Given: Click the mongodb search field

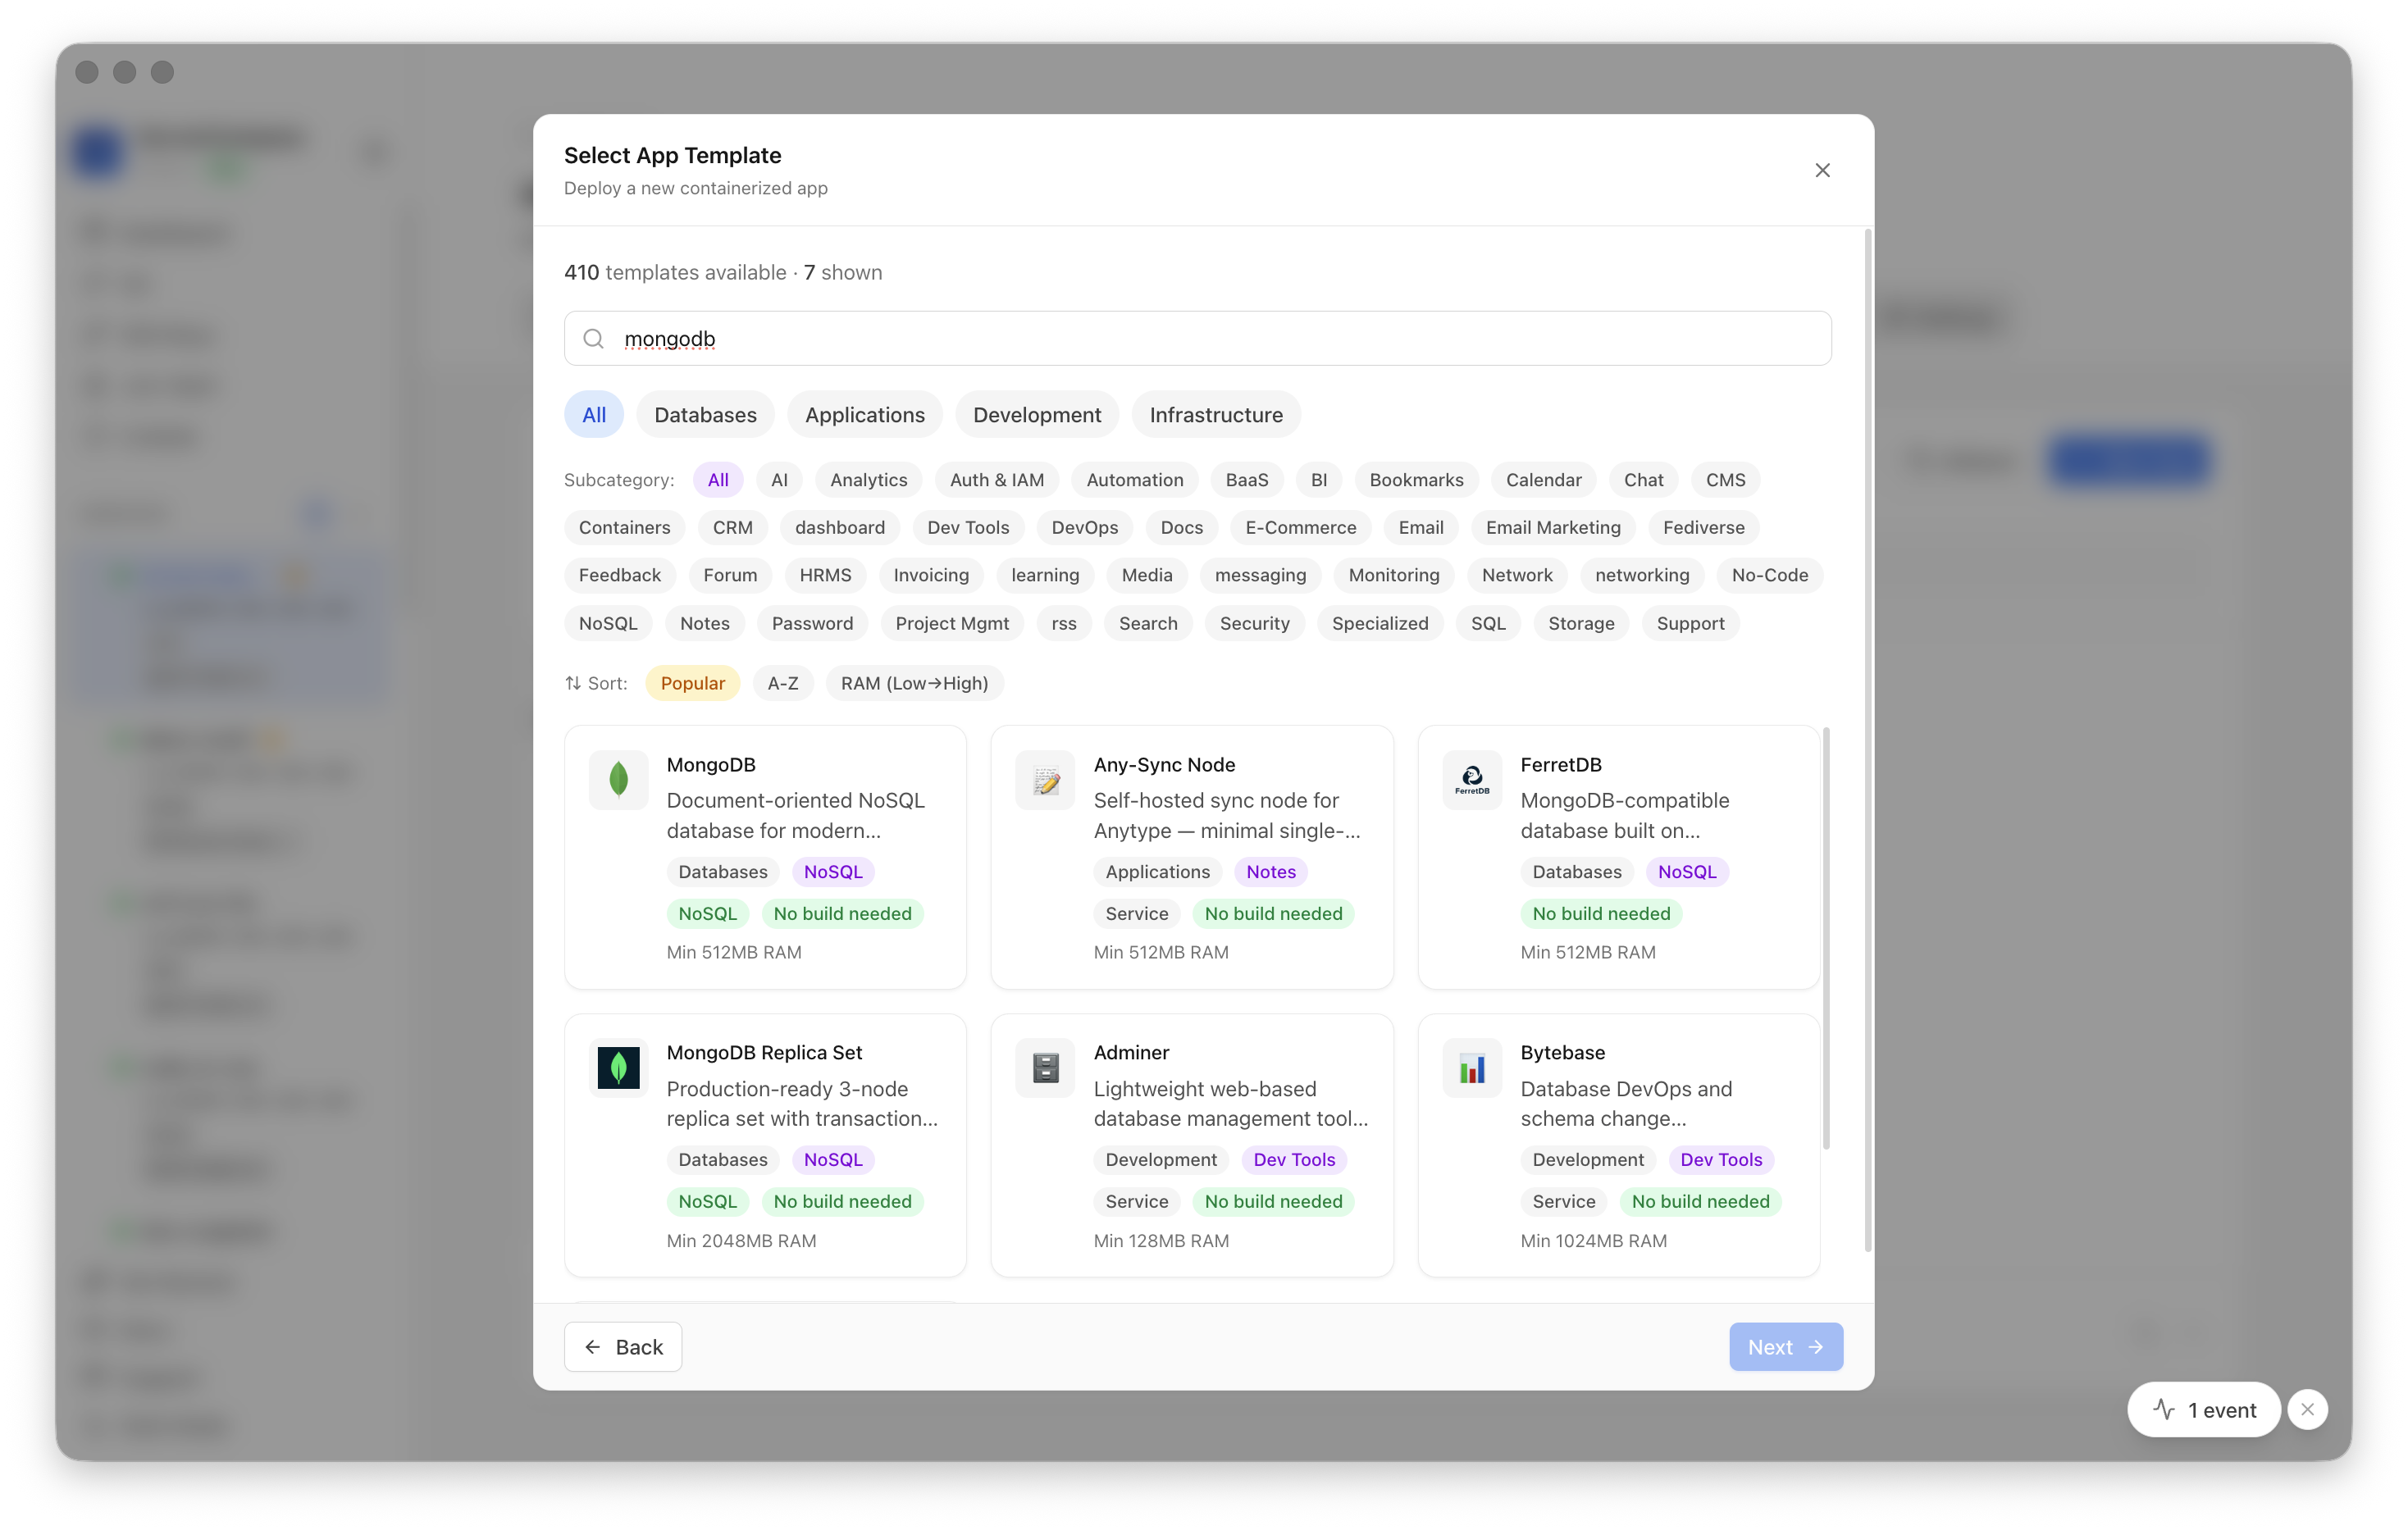Looking at the screenshot, I should tap(1197, 338).
